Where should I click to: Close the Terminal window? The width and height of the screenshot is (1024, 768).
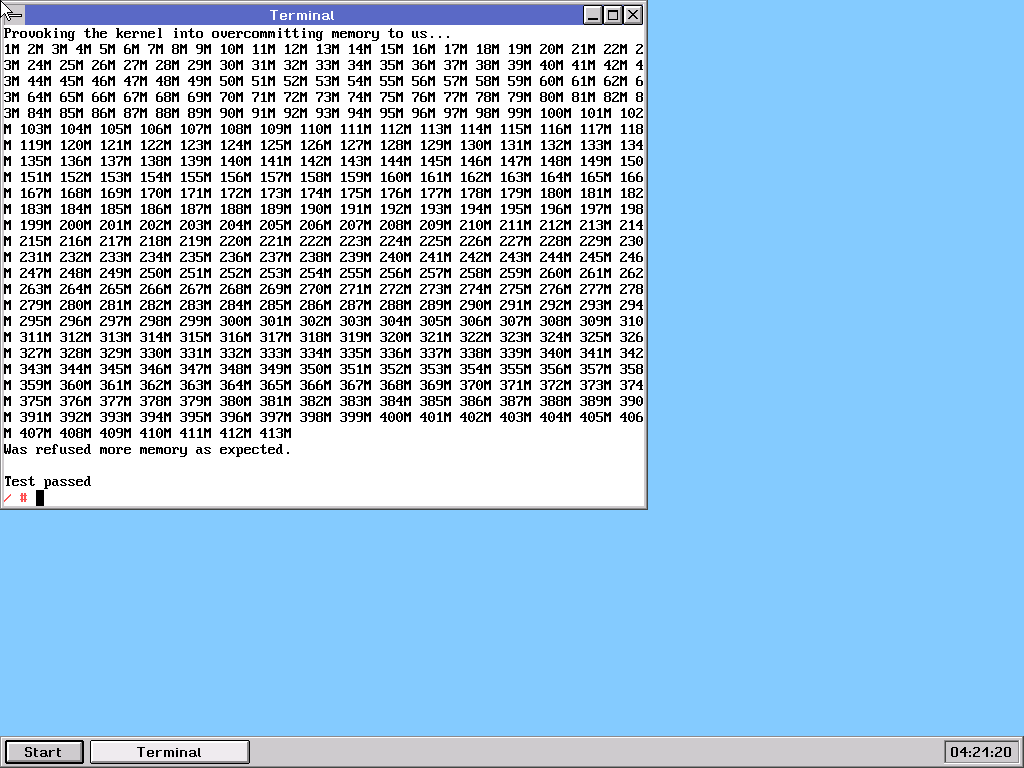pyautogui.click(x=633, y=15)
